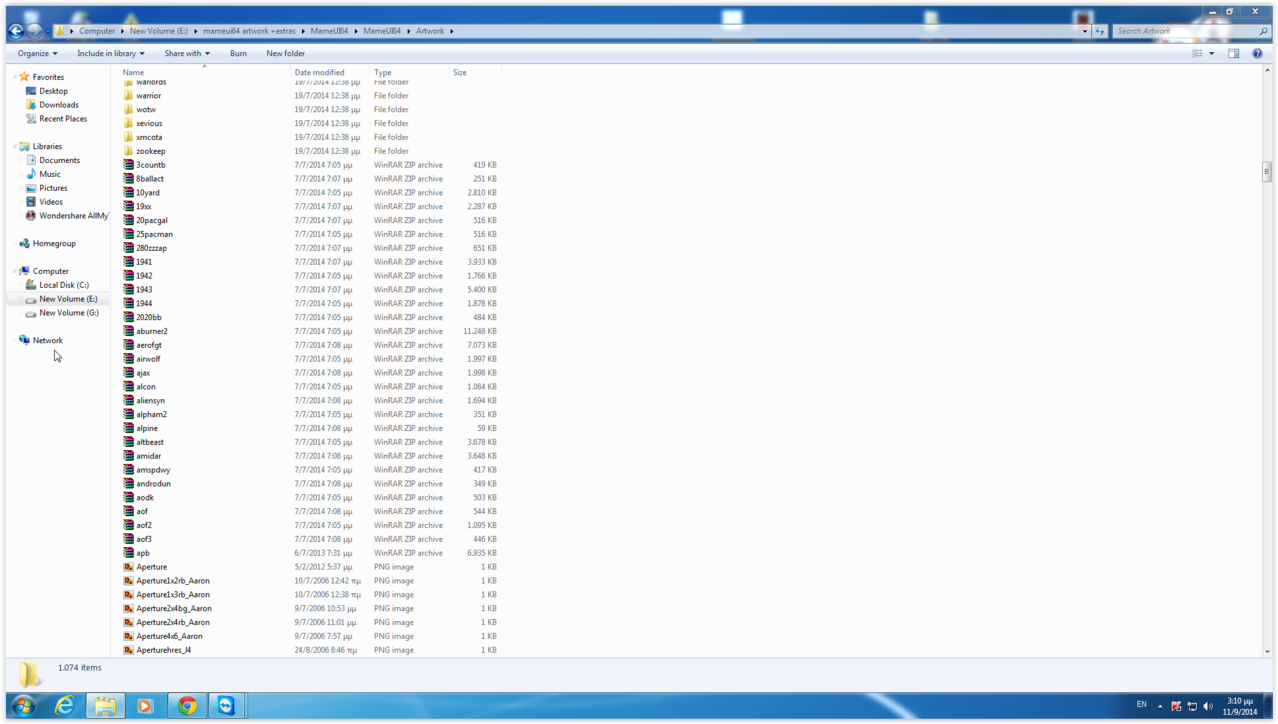Open Recent Places in Favorites
This screenshot has height=724, width=1278.
click(63, 119)
